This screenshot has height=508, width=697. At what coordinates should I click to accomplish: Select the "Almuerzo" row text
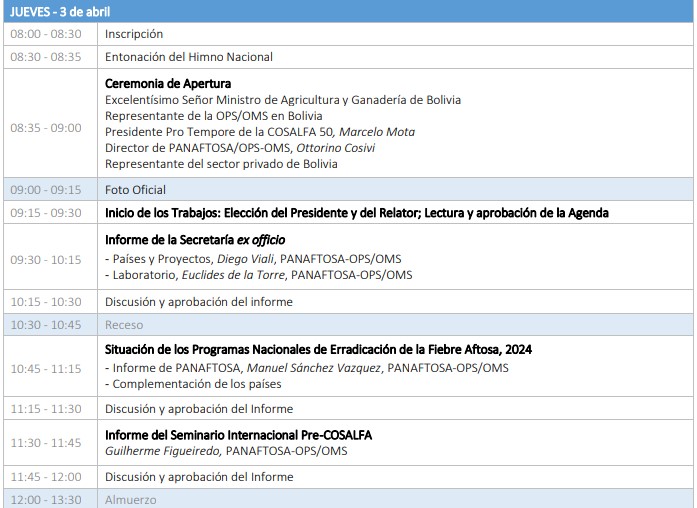coord(131,500)
